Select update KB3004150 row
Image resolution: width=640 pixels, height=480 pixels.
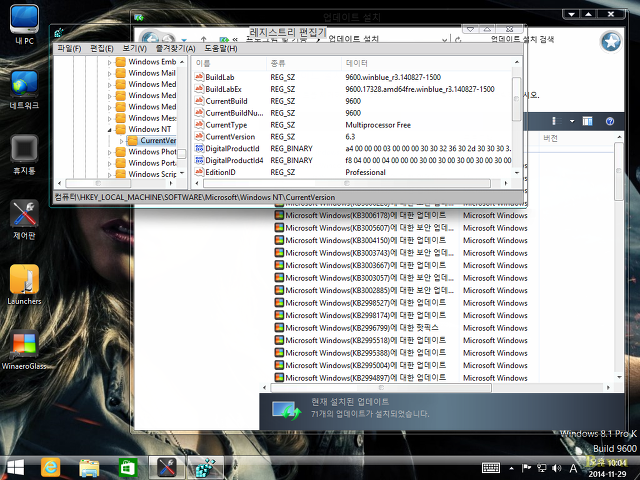[365, 240]
